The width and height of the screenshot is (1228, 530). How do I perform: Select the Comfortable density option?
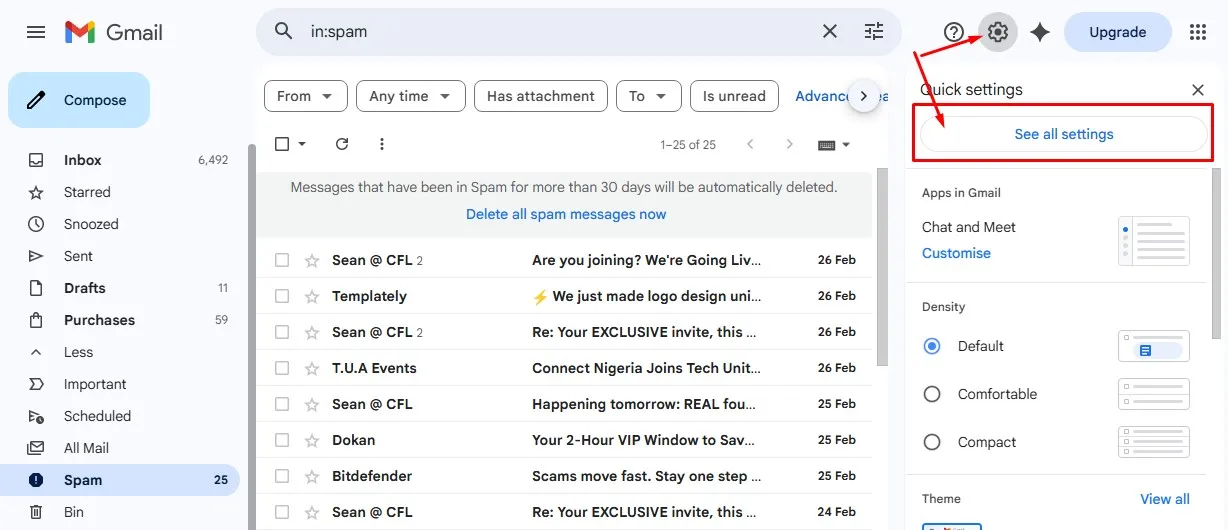(x=932, y=394)
